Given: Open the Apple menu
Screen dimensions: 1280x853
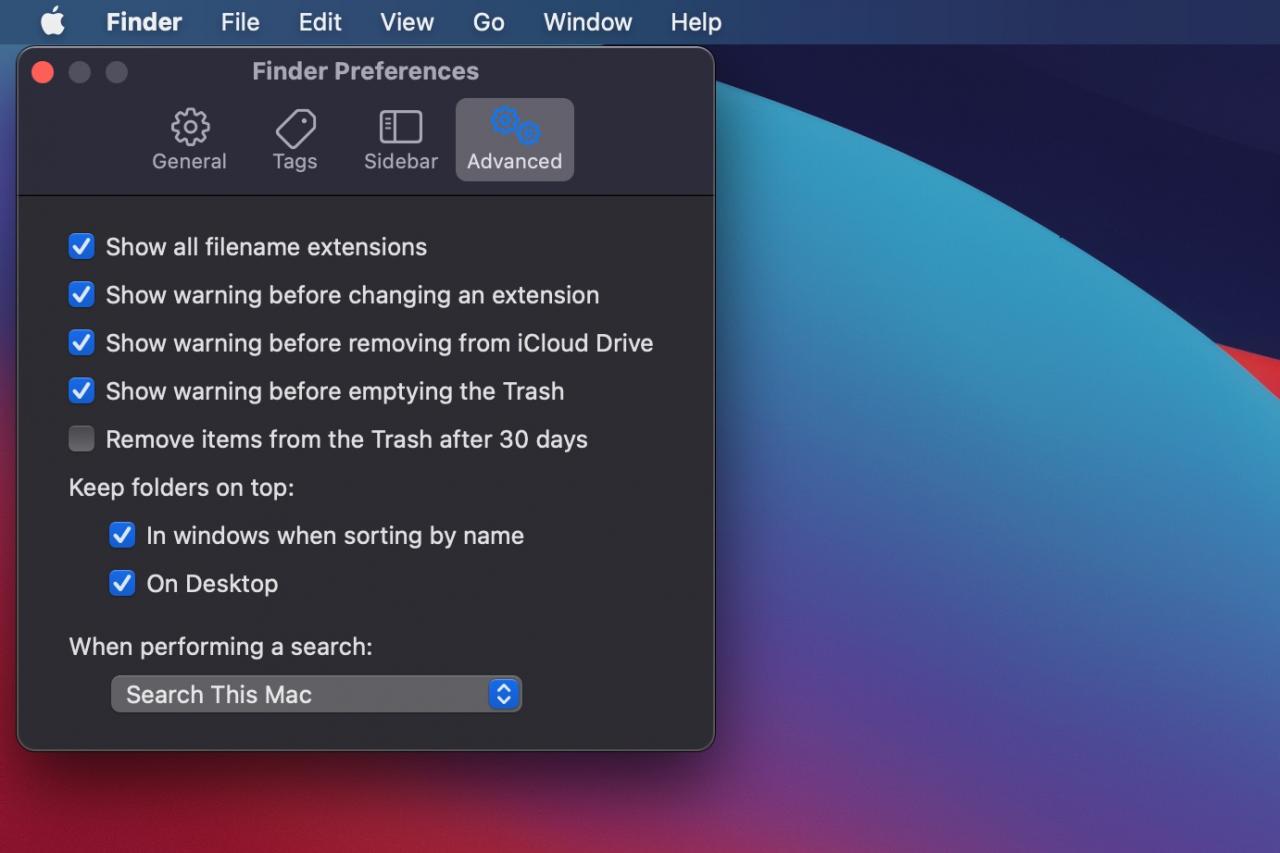Looking at the screenshot, I should click(53, 21).
